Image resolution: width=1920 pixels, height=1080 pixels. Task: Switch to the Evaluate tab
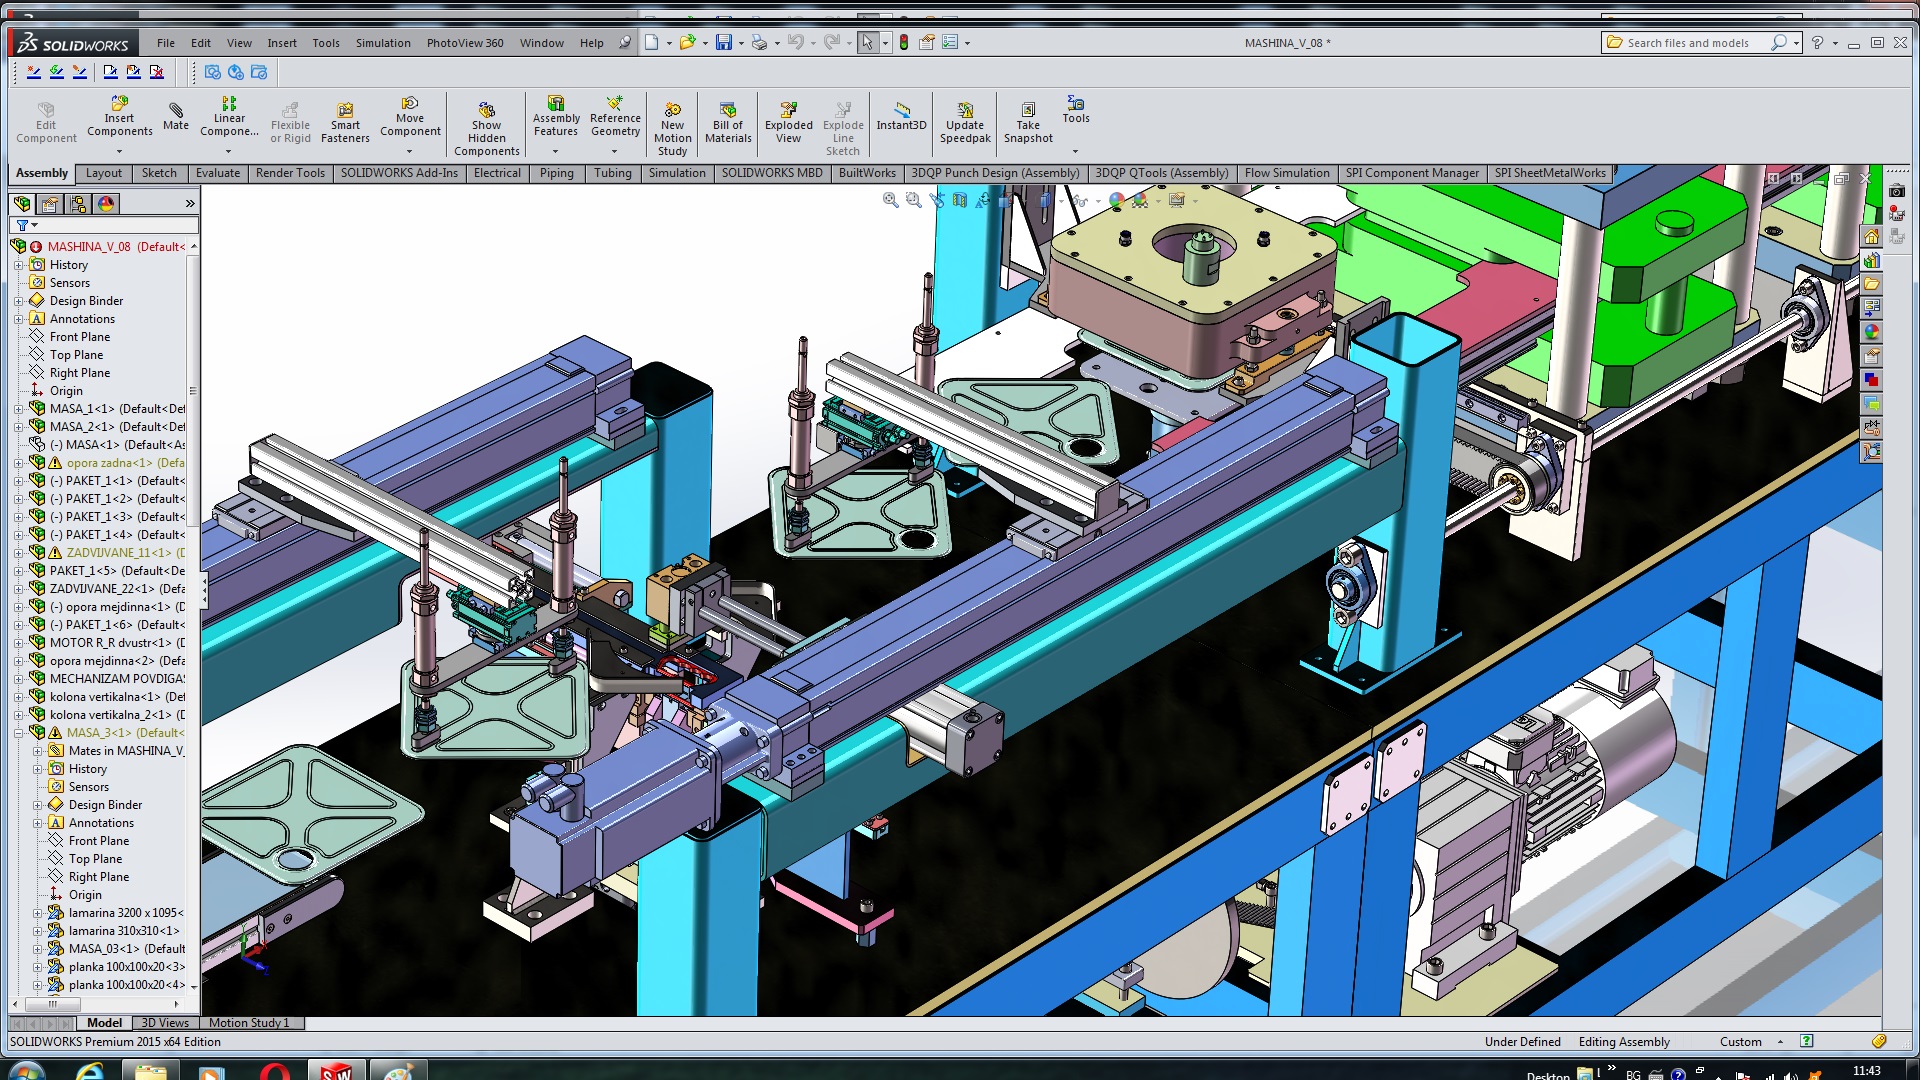pos(217,173)
